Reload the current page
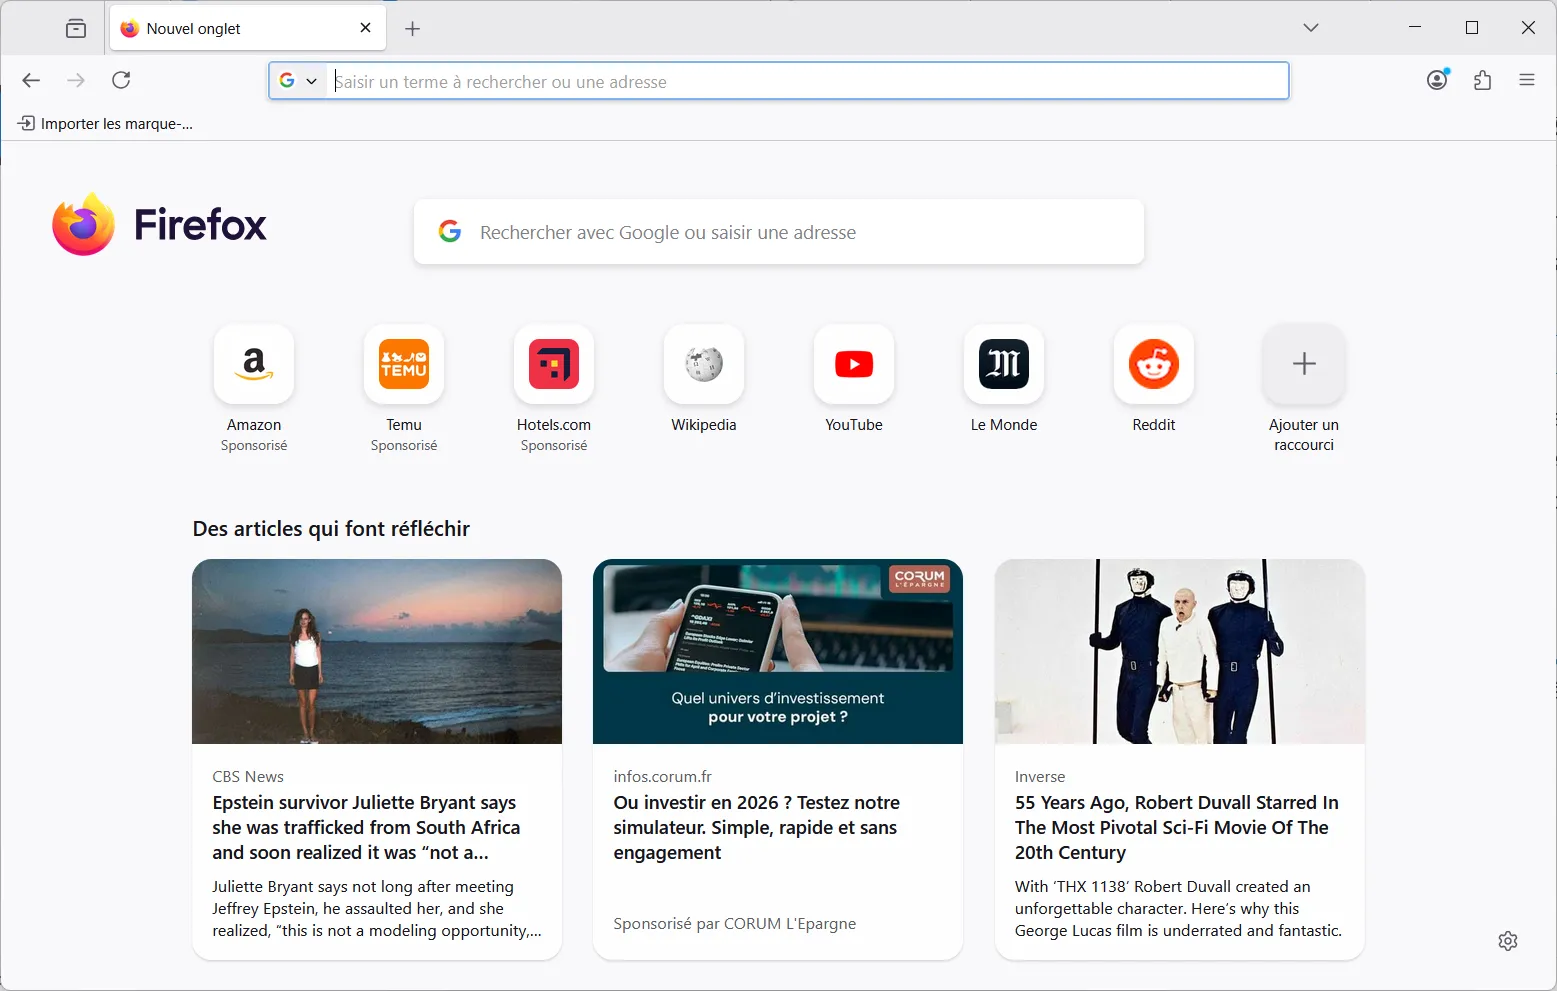This screenshot has height=991, width=1557. [x=121, y=80]
